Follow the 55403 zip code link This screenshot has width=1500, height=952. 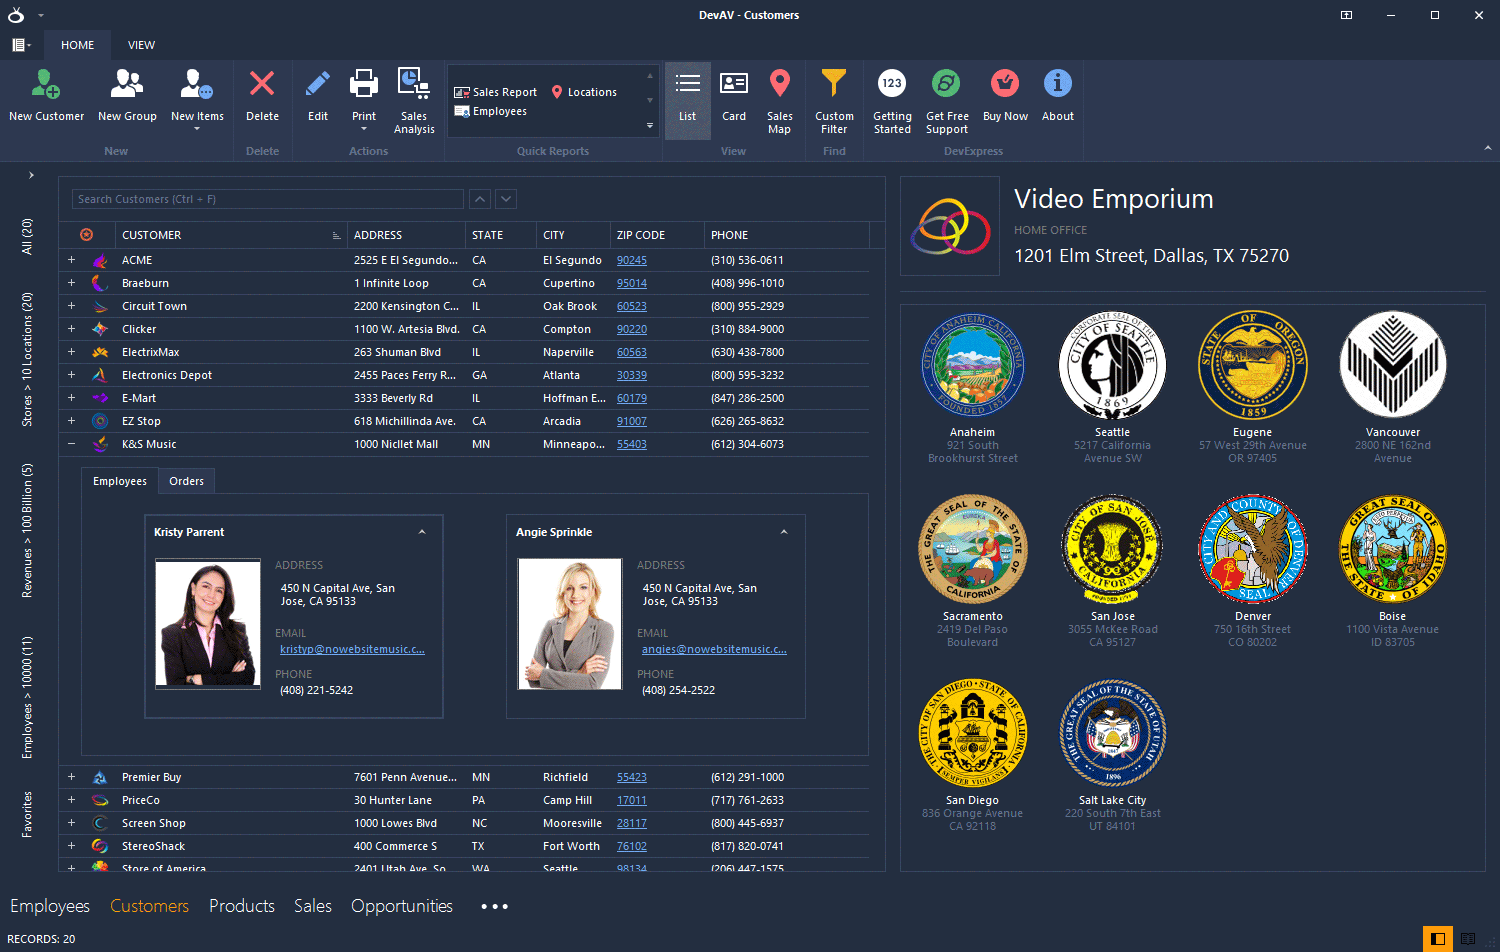tap(632, 444)
